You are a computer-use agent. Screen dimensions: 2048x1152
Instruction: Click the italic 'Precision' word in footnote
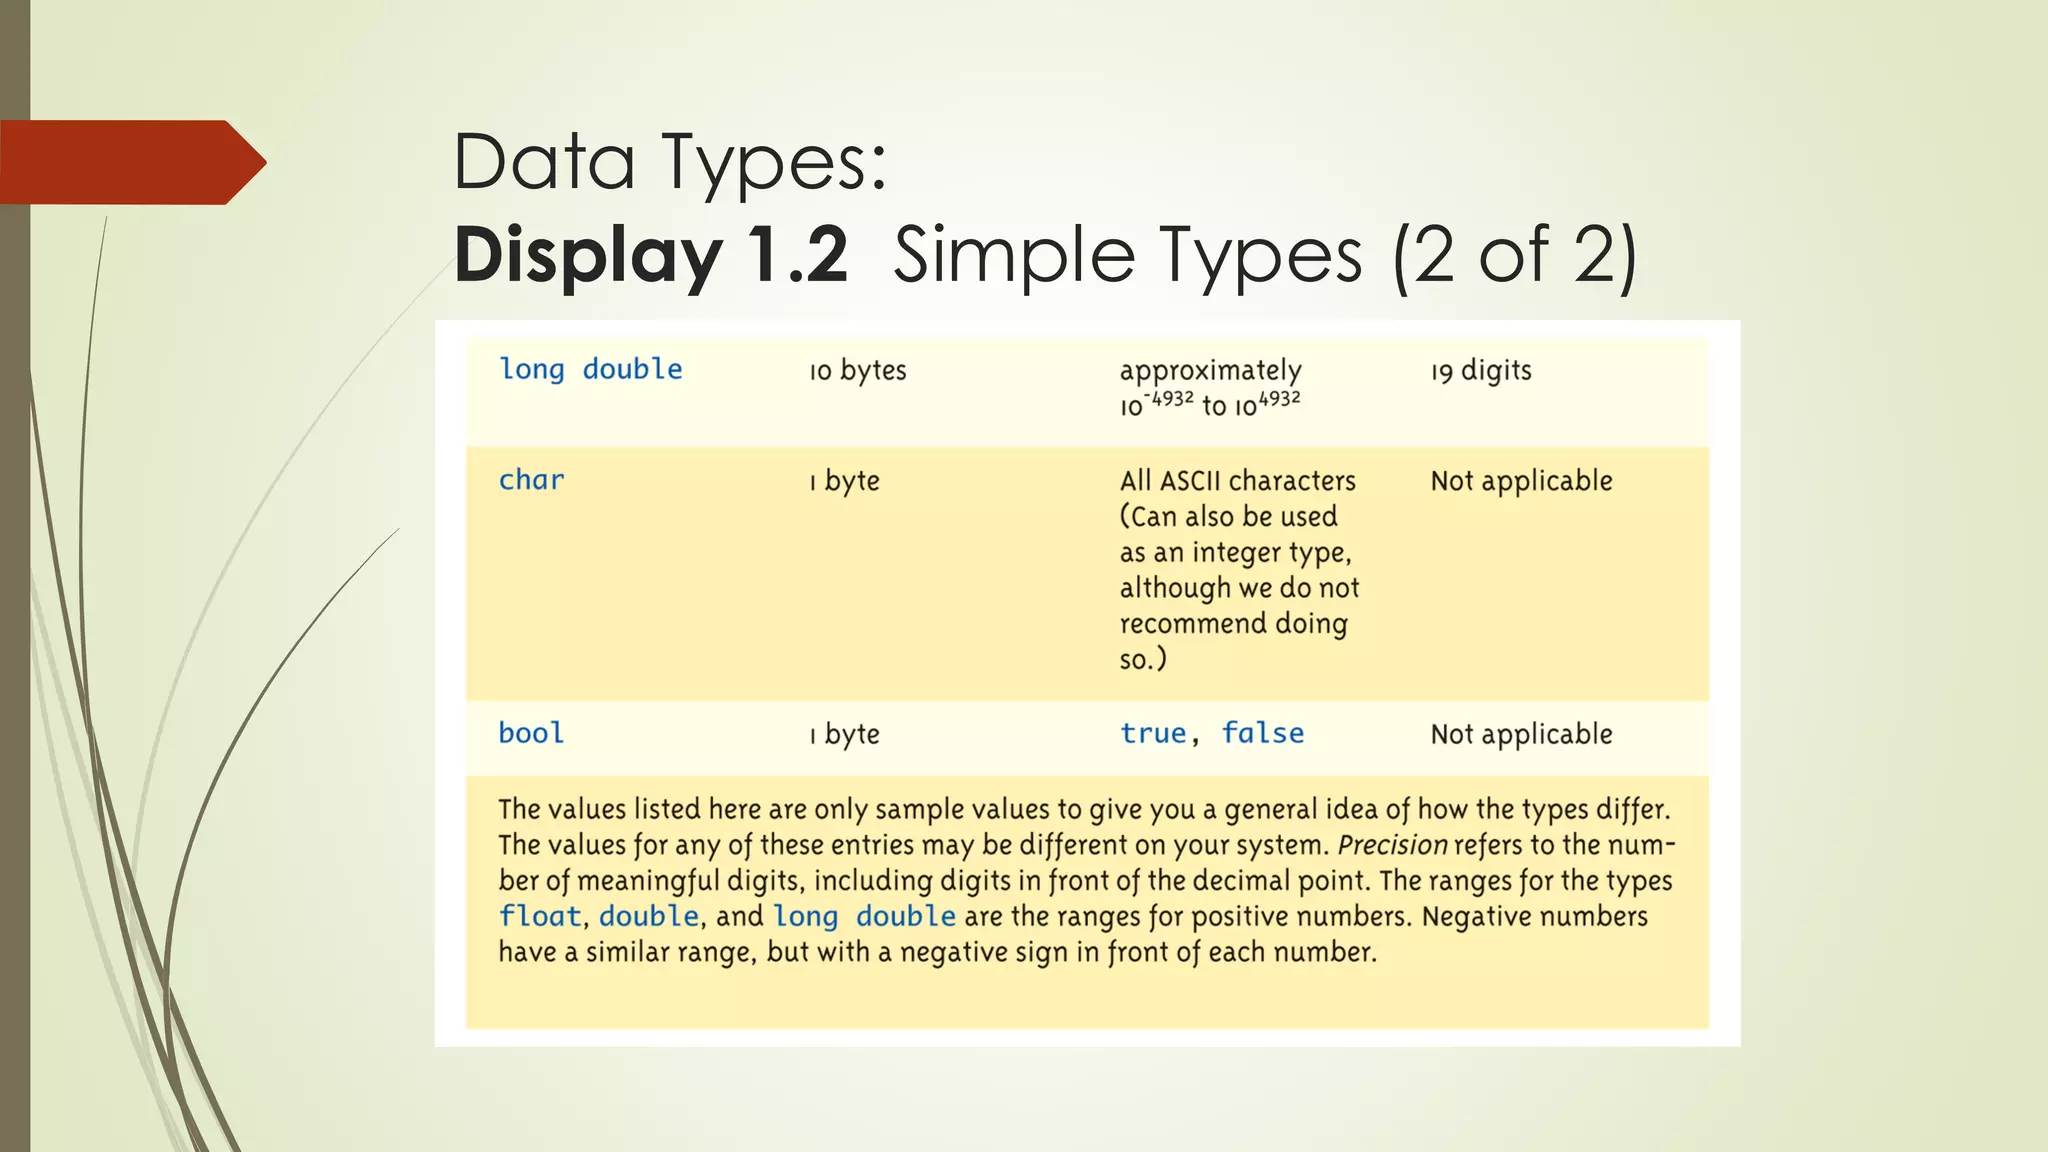click(1392, 846)
